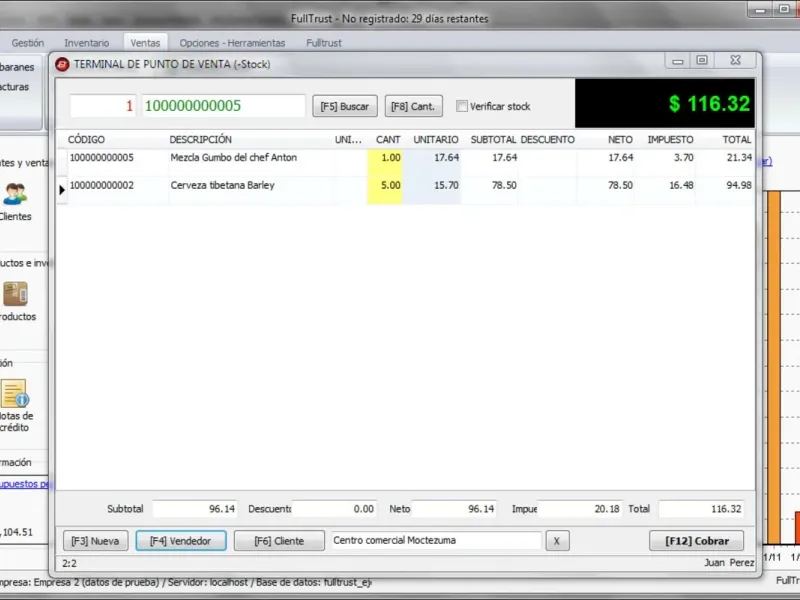The width and height of the screenshot is (800, 600).
Task: Sort by the CÓDIGO column header
Action: point(86,139)
